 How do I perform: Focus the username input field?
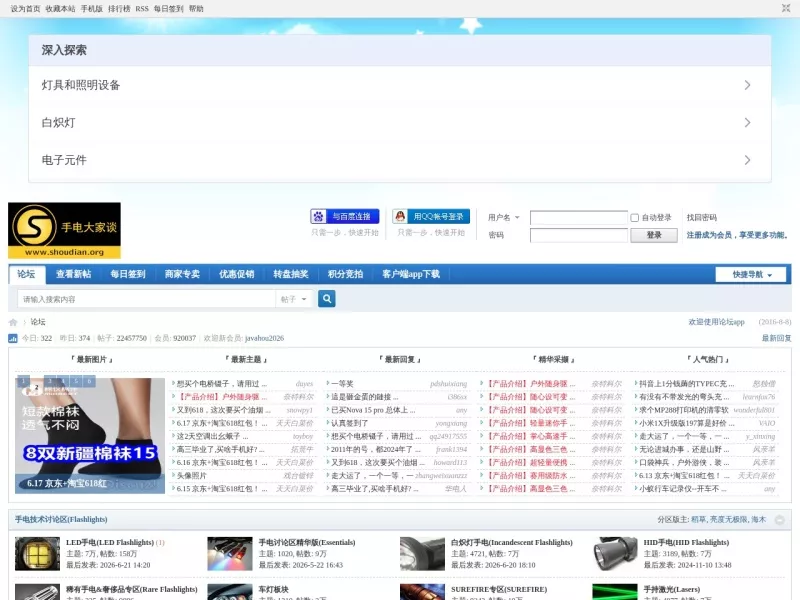pos(579,218)
